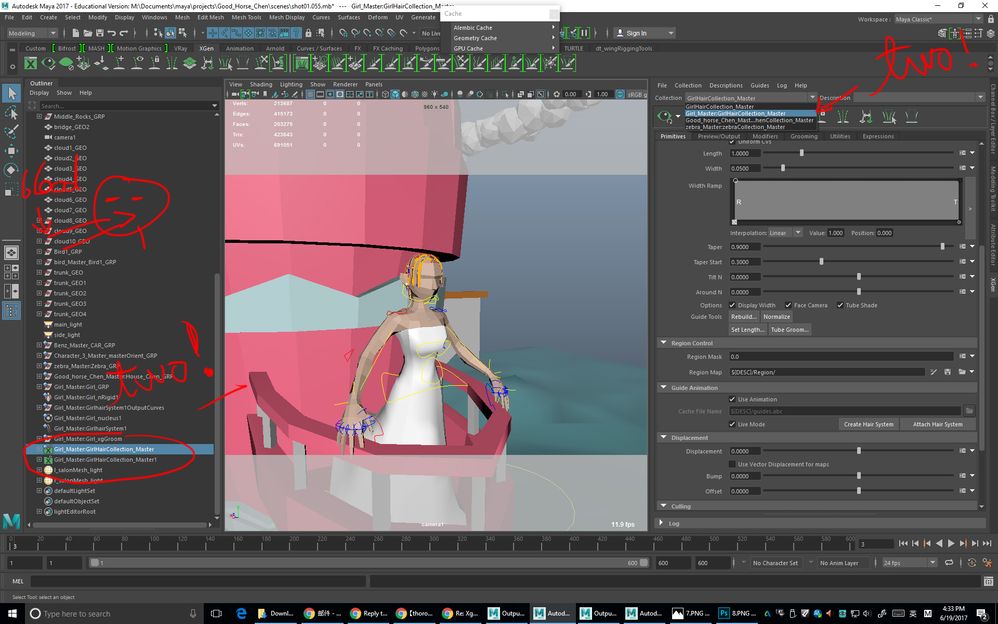The width and height of the screenshot is (998, 624).
Task: Switch to the Grooming tab
Action: [804, 136]
